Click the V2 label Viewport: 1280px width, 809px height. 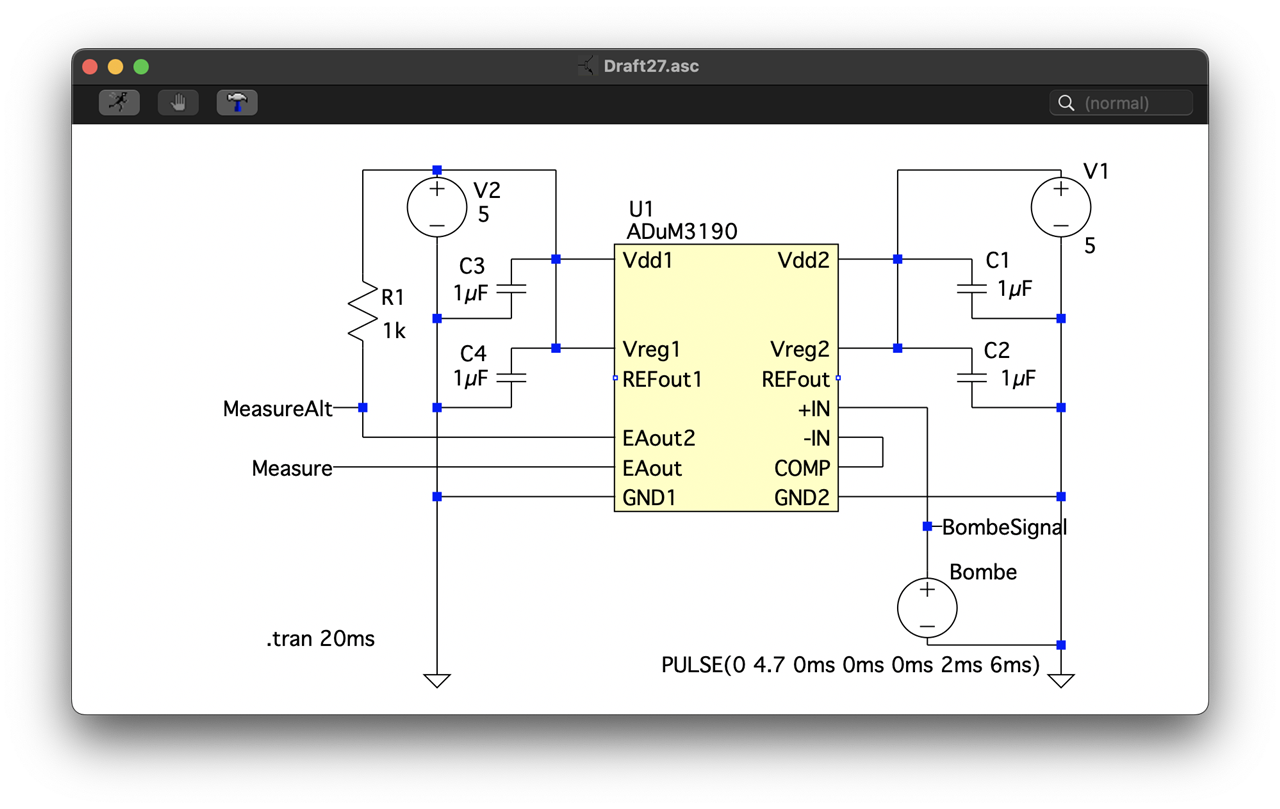click(x=487, y=190)
